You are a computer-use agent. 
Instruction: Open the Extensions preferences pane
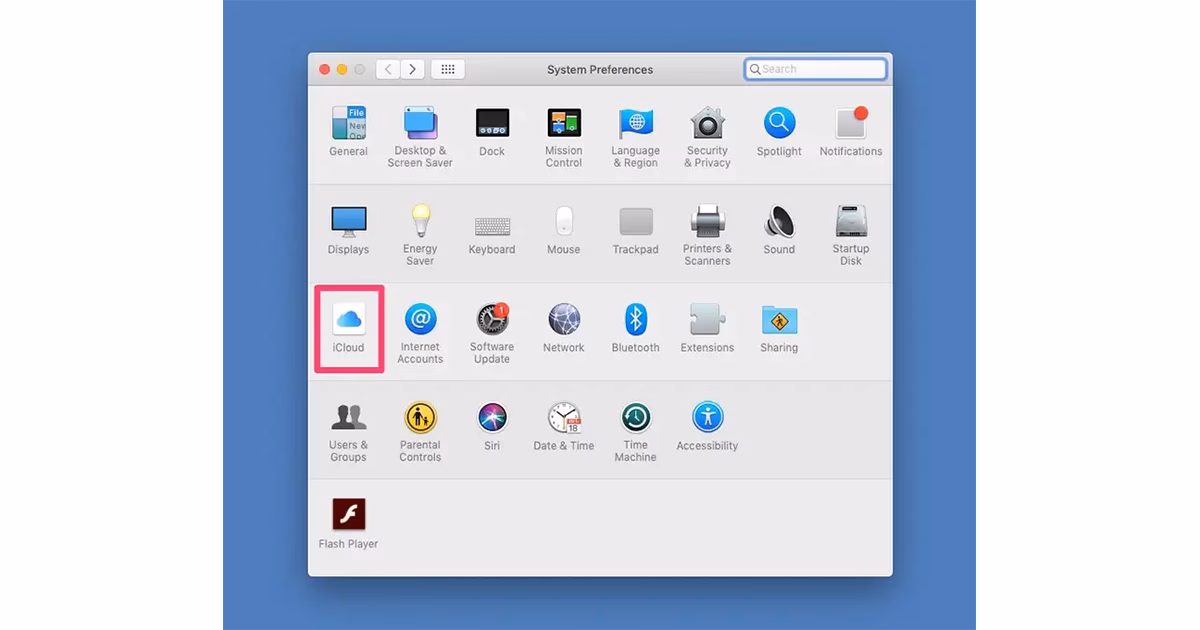pos(707,328)
